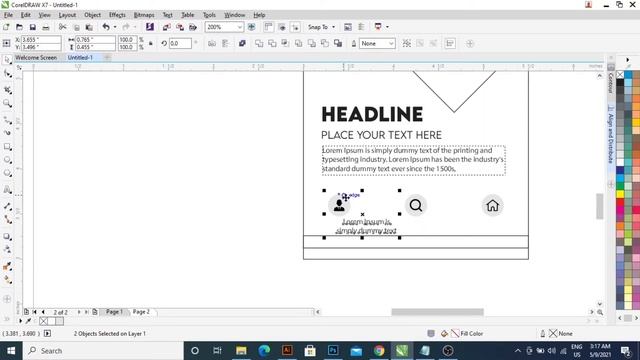Select the yellow swatch in palette
Viewport: 640px width, 360px height.
[620, 194]
